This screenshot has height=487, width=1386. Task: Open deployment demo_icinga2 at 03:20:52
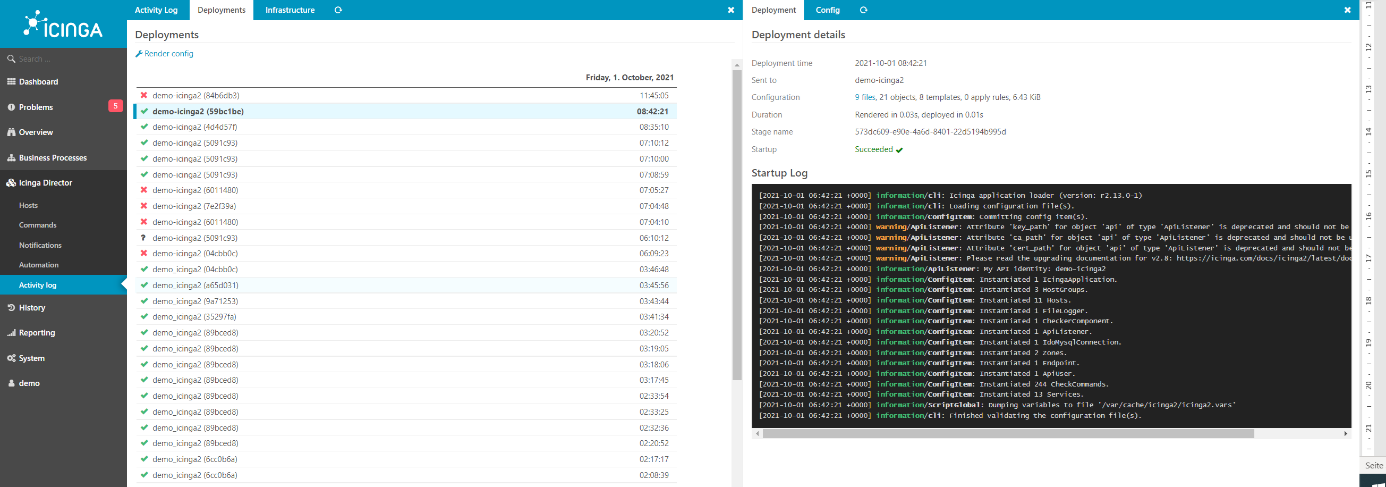click(404, 333)
